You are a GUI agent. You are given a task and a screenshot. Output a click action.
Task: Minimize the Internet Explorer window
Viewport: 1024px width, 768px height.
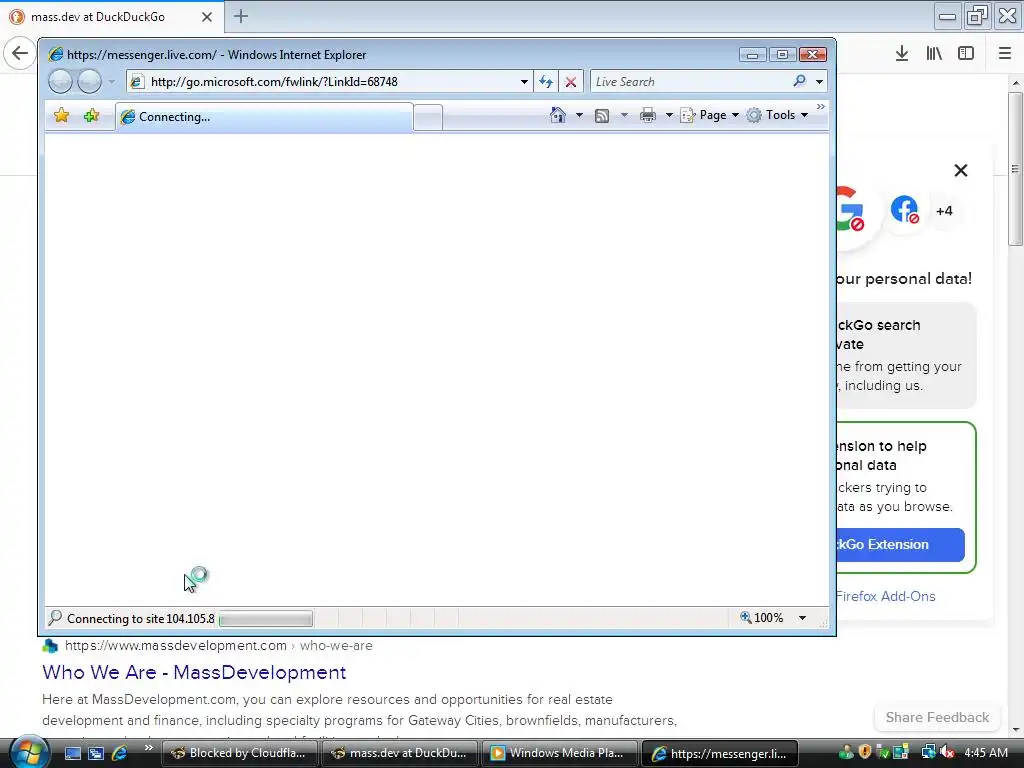tap(752, 55)
